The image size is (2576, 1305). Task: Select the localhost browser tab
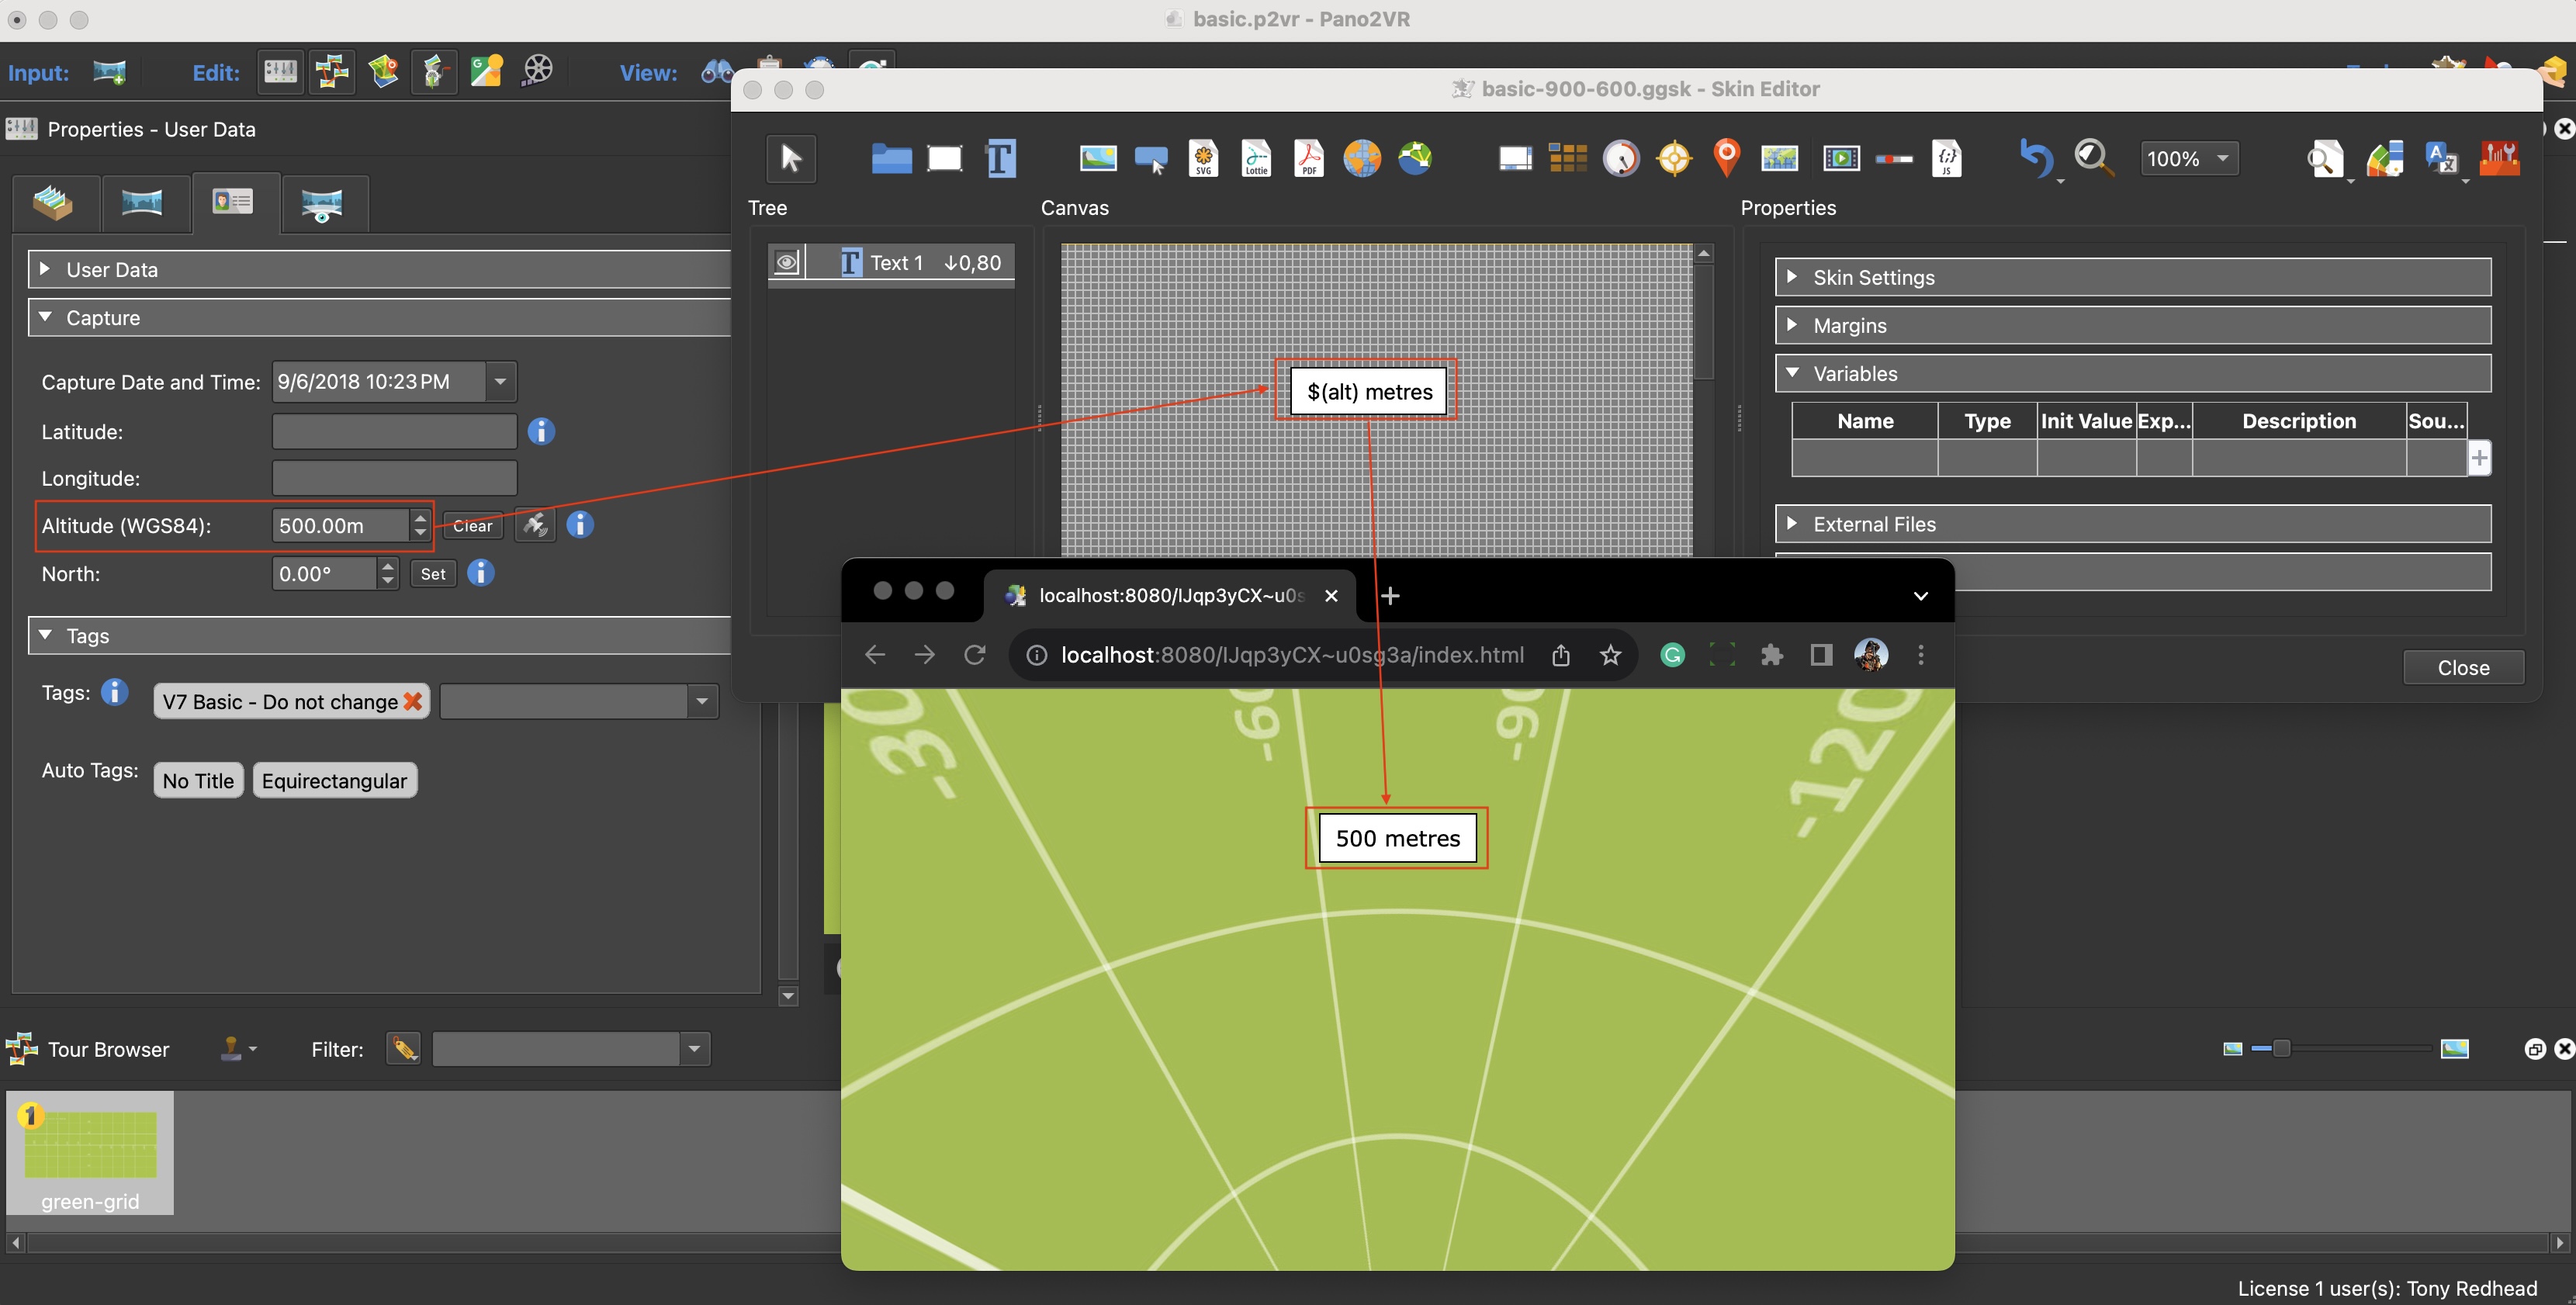[x=1170, y=595]
